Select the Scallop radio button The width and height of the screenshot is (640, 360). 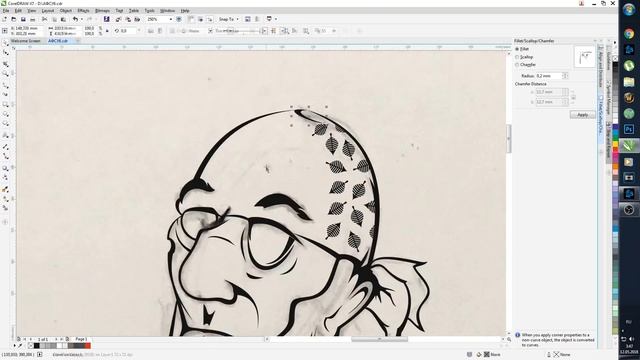point(517,57)
